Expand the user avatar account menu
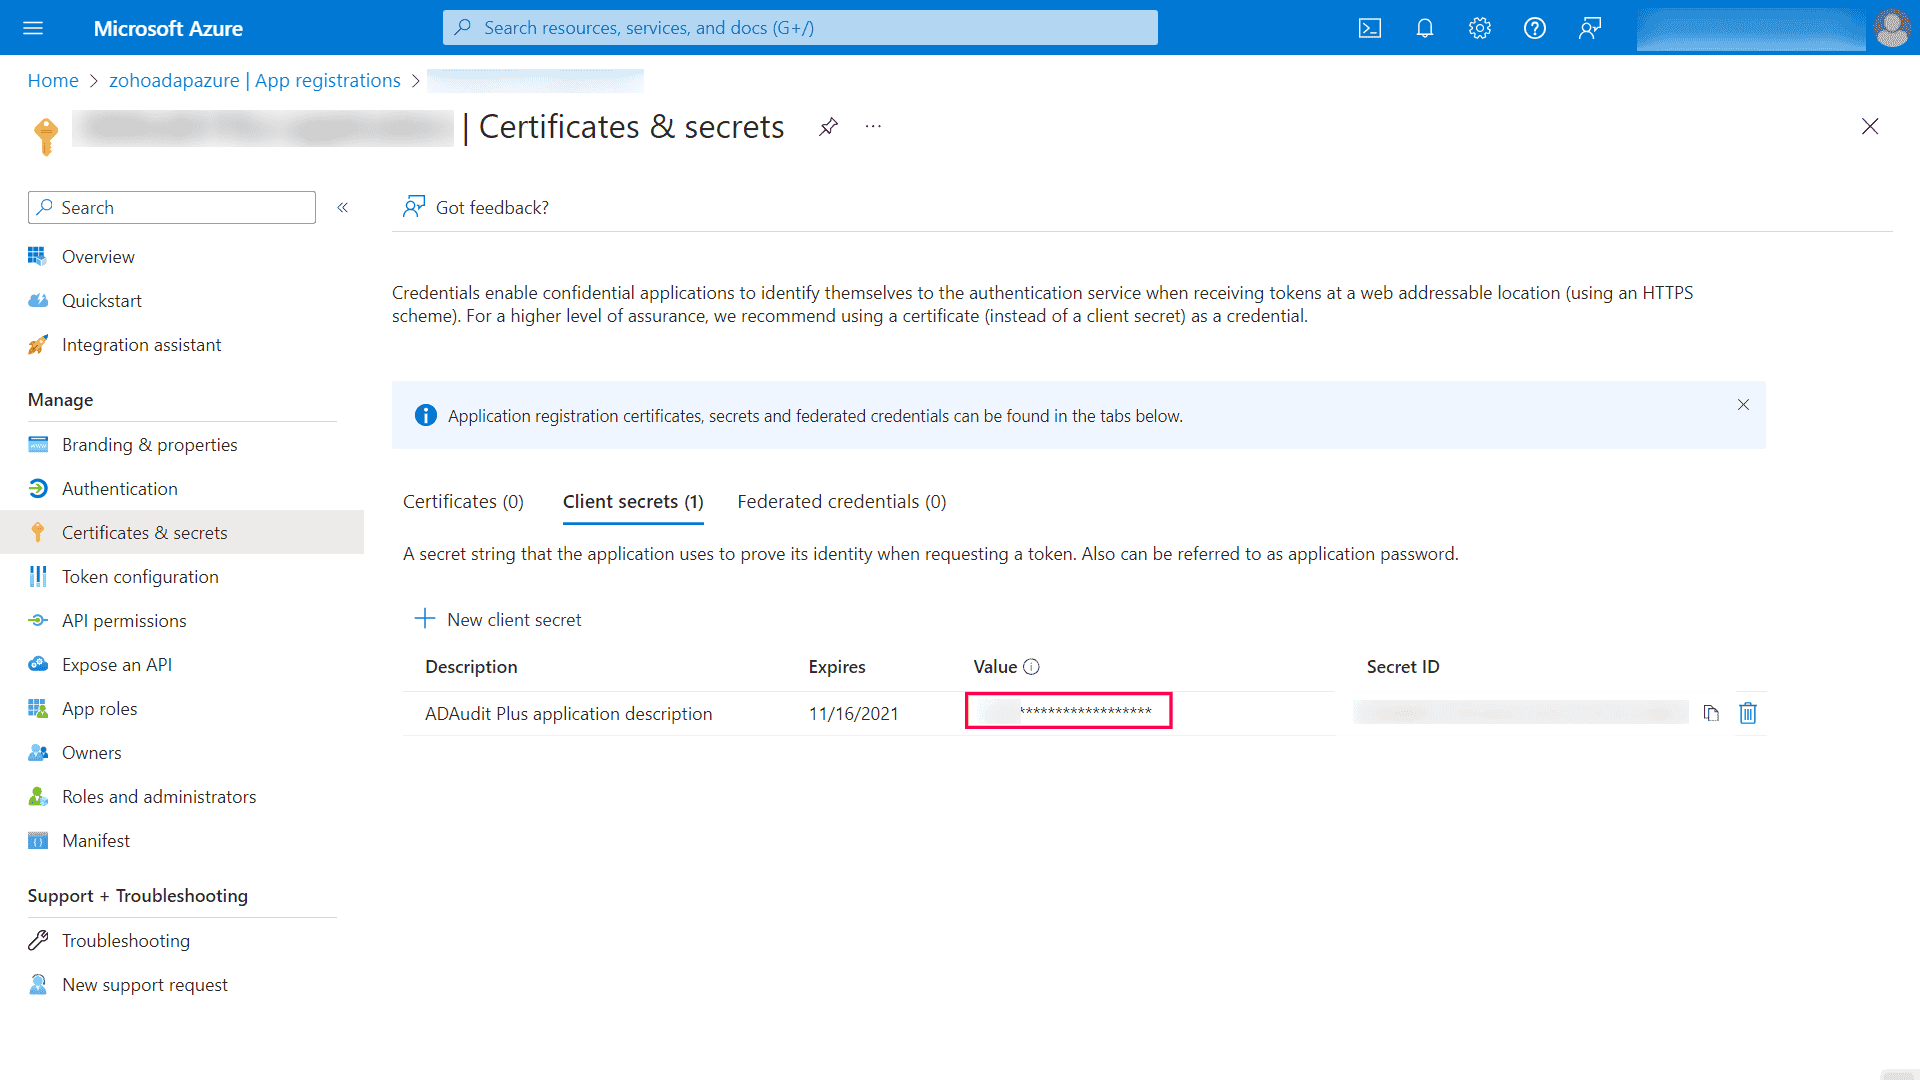Screen dimensions: 1920x1080 pyautogui.click(x=1891, y=28)
